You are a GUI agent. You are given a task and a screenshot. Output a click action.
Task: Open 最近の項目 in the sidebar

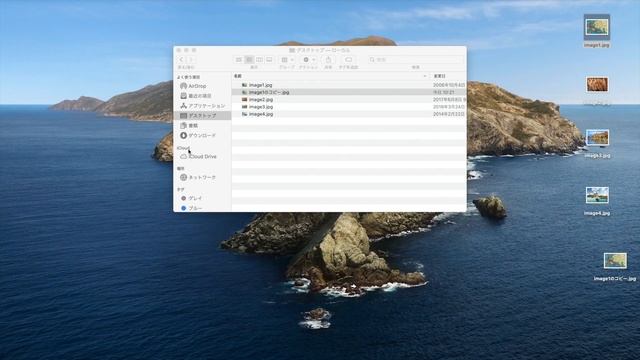[x=202, y=96]
